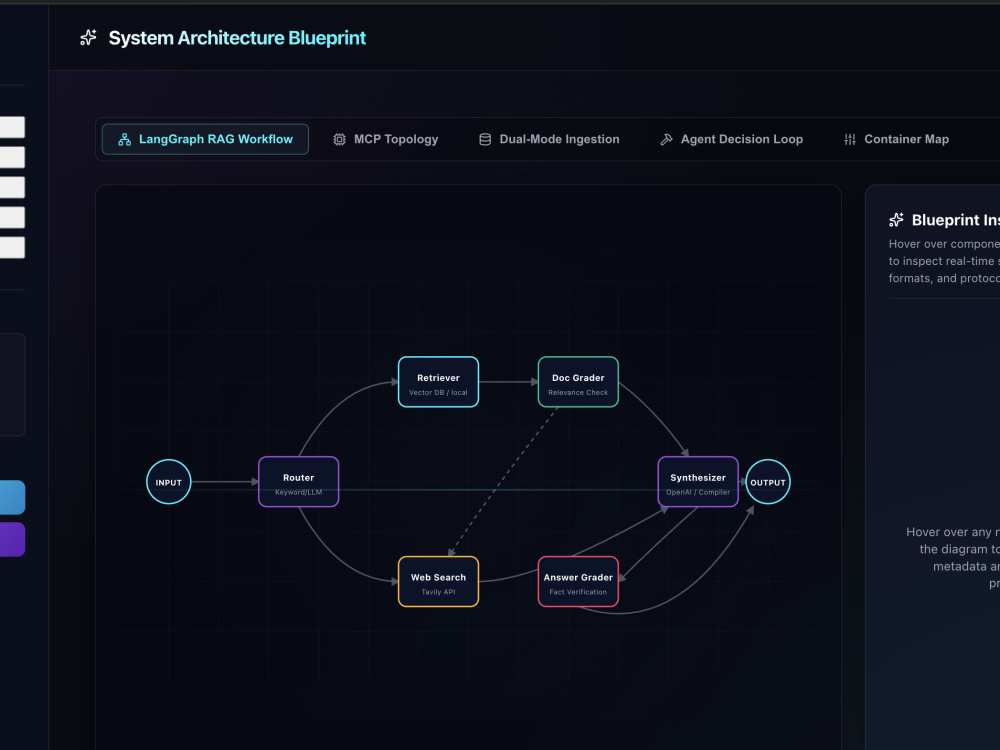Select the Retriever node
Viewport: 1000px width, 750px height.
(x=438, y=382)
